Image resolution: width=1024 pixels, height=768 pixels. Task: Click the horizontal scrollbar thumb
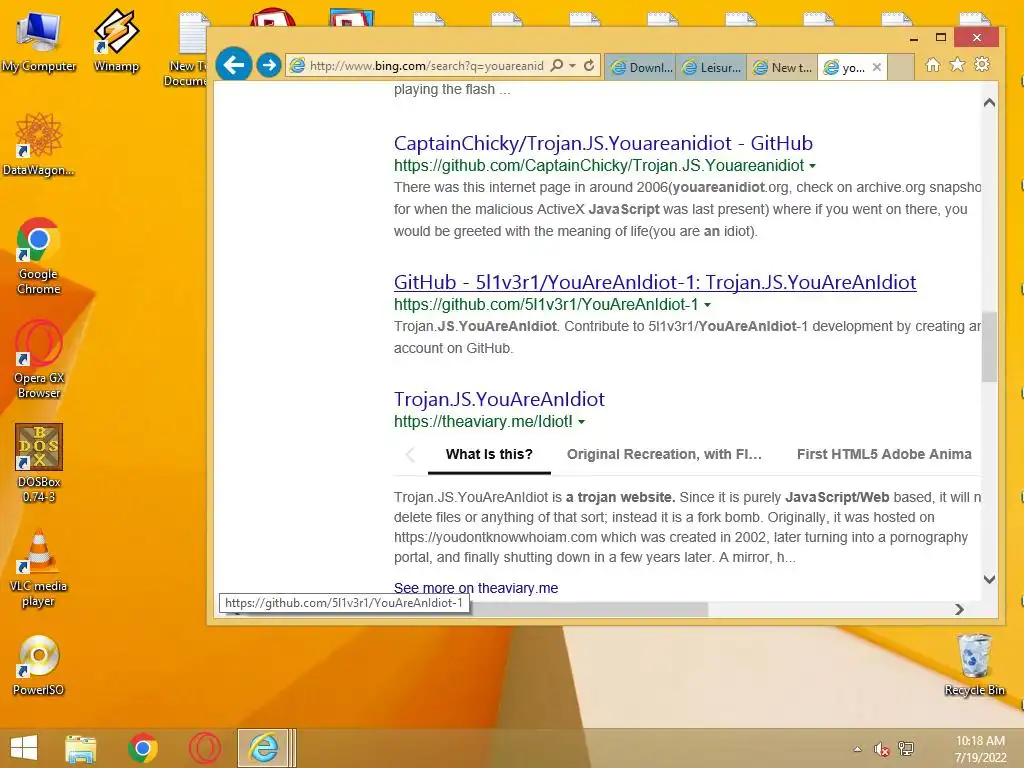click(x=588, y=609)
